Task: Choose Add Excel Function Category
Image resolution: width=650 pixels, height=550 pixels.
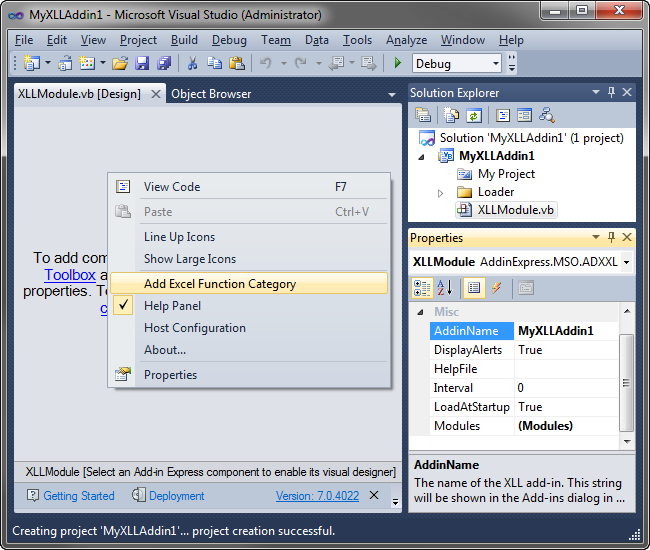Action: 249,283
